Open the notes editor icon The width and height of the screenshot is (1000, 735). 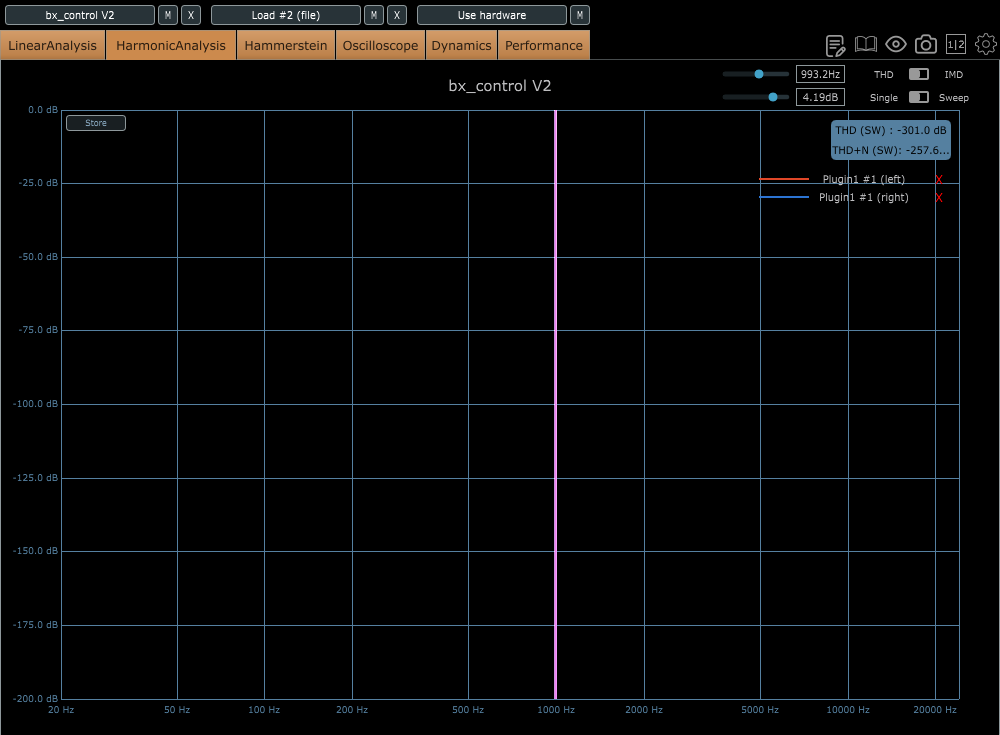point(835,45)
